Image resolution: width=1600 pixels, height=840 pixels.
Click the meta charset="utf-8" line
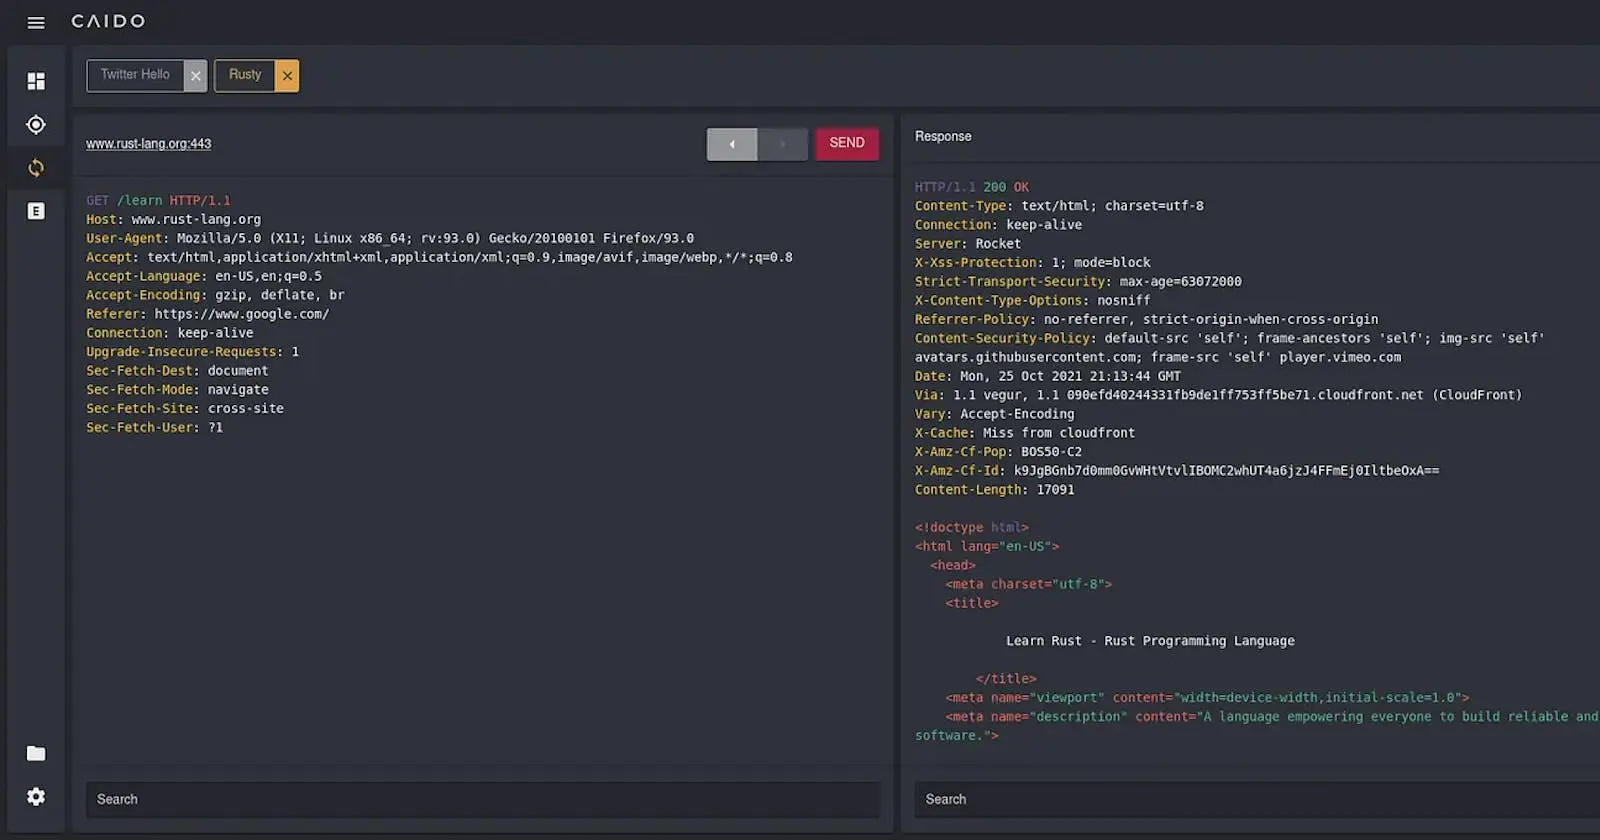tap(1029, 586)
